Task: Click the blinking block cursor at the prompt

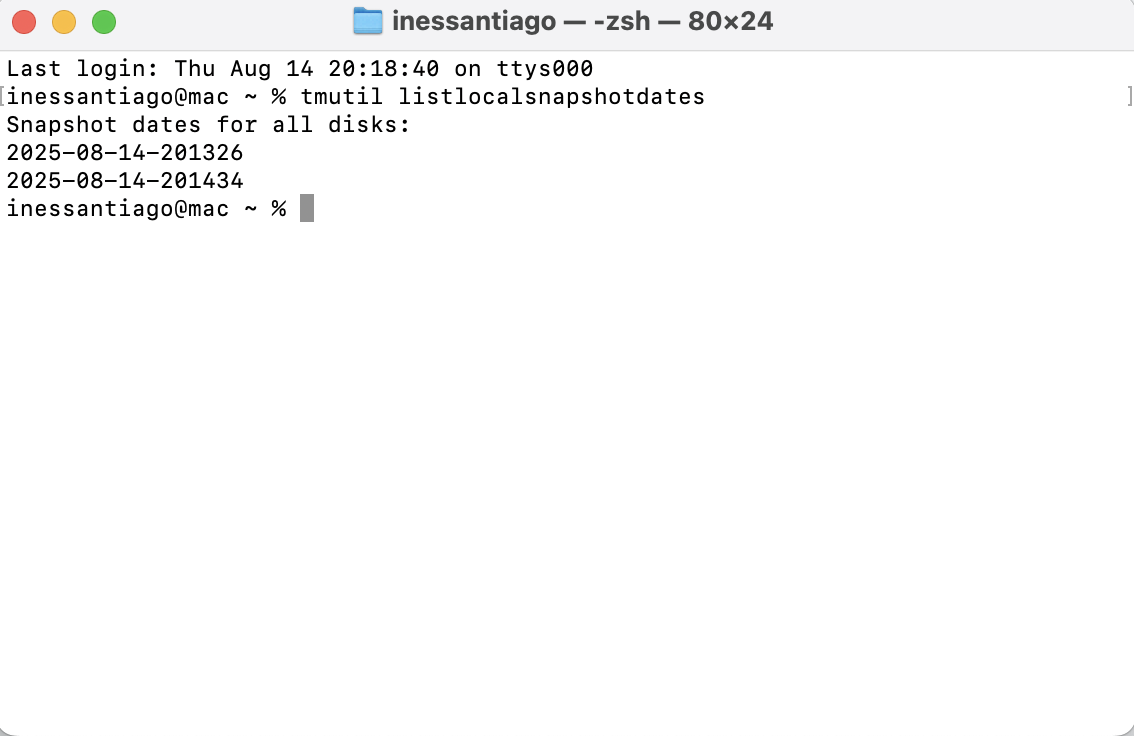Action: point(307,208)
